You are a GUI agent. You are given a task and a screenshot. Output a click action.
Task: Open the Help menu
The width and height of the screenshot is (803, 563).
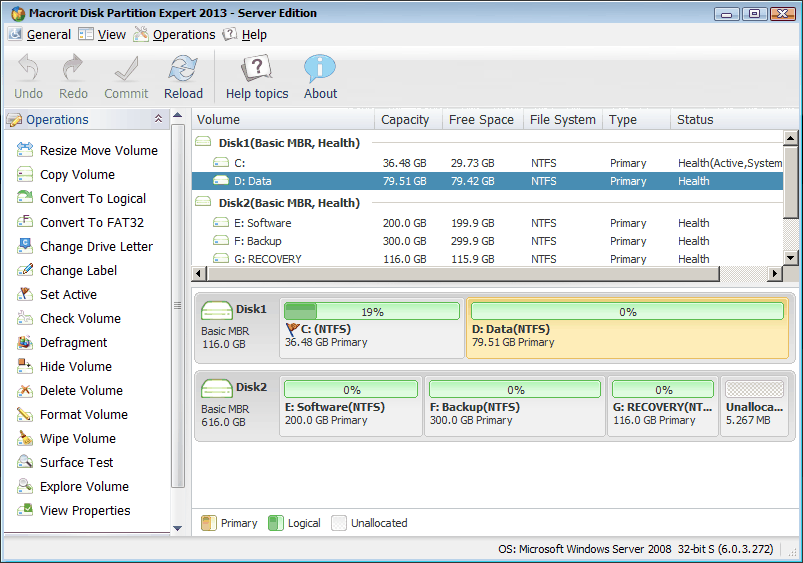(x=245, y=34)
